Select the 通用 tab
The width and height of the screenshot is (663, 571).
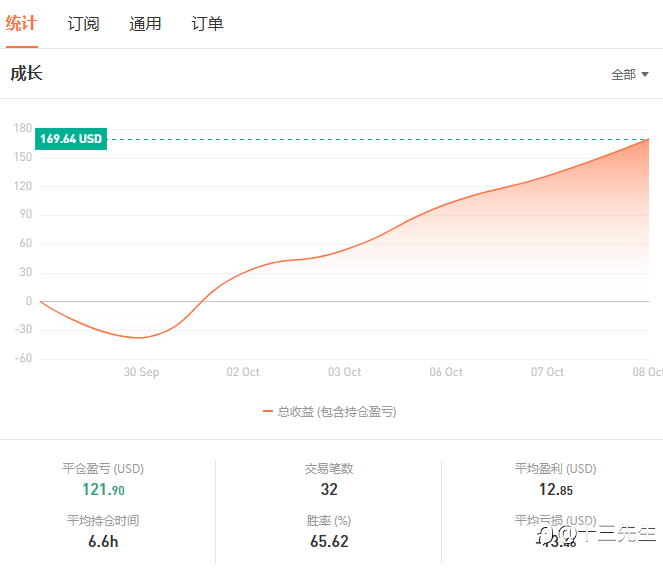[145, 24]
